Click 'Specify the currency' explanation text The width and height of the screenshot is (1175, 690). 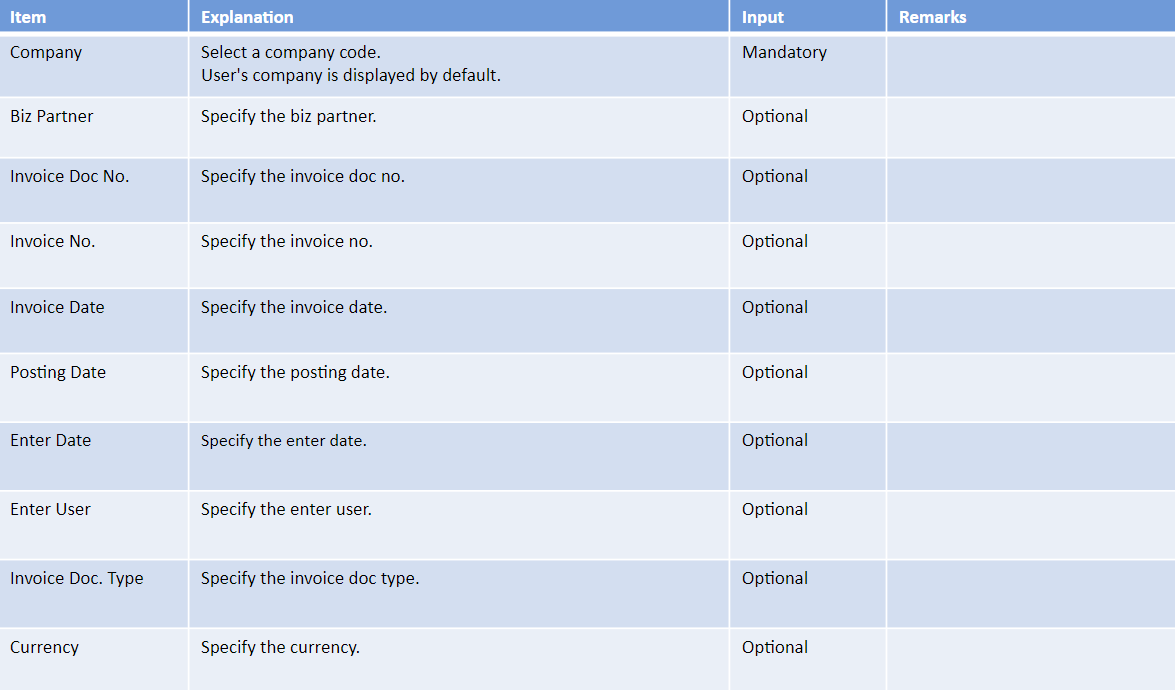pyautogui.click(x=280, y=647)
